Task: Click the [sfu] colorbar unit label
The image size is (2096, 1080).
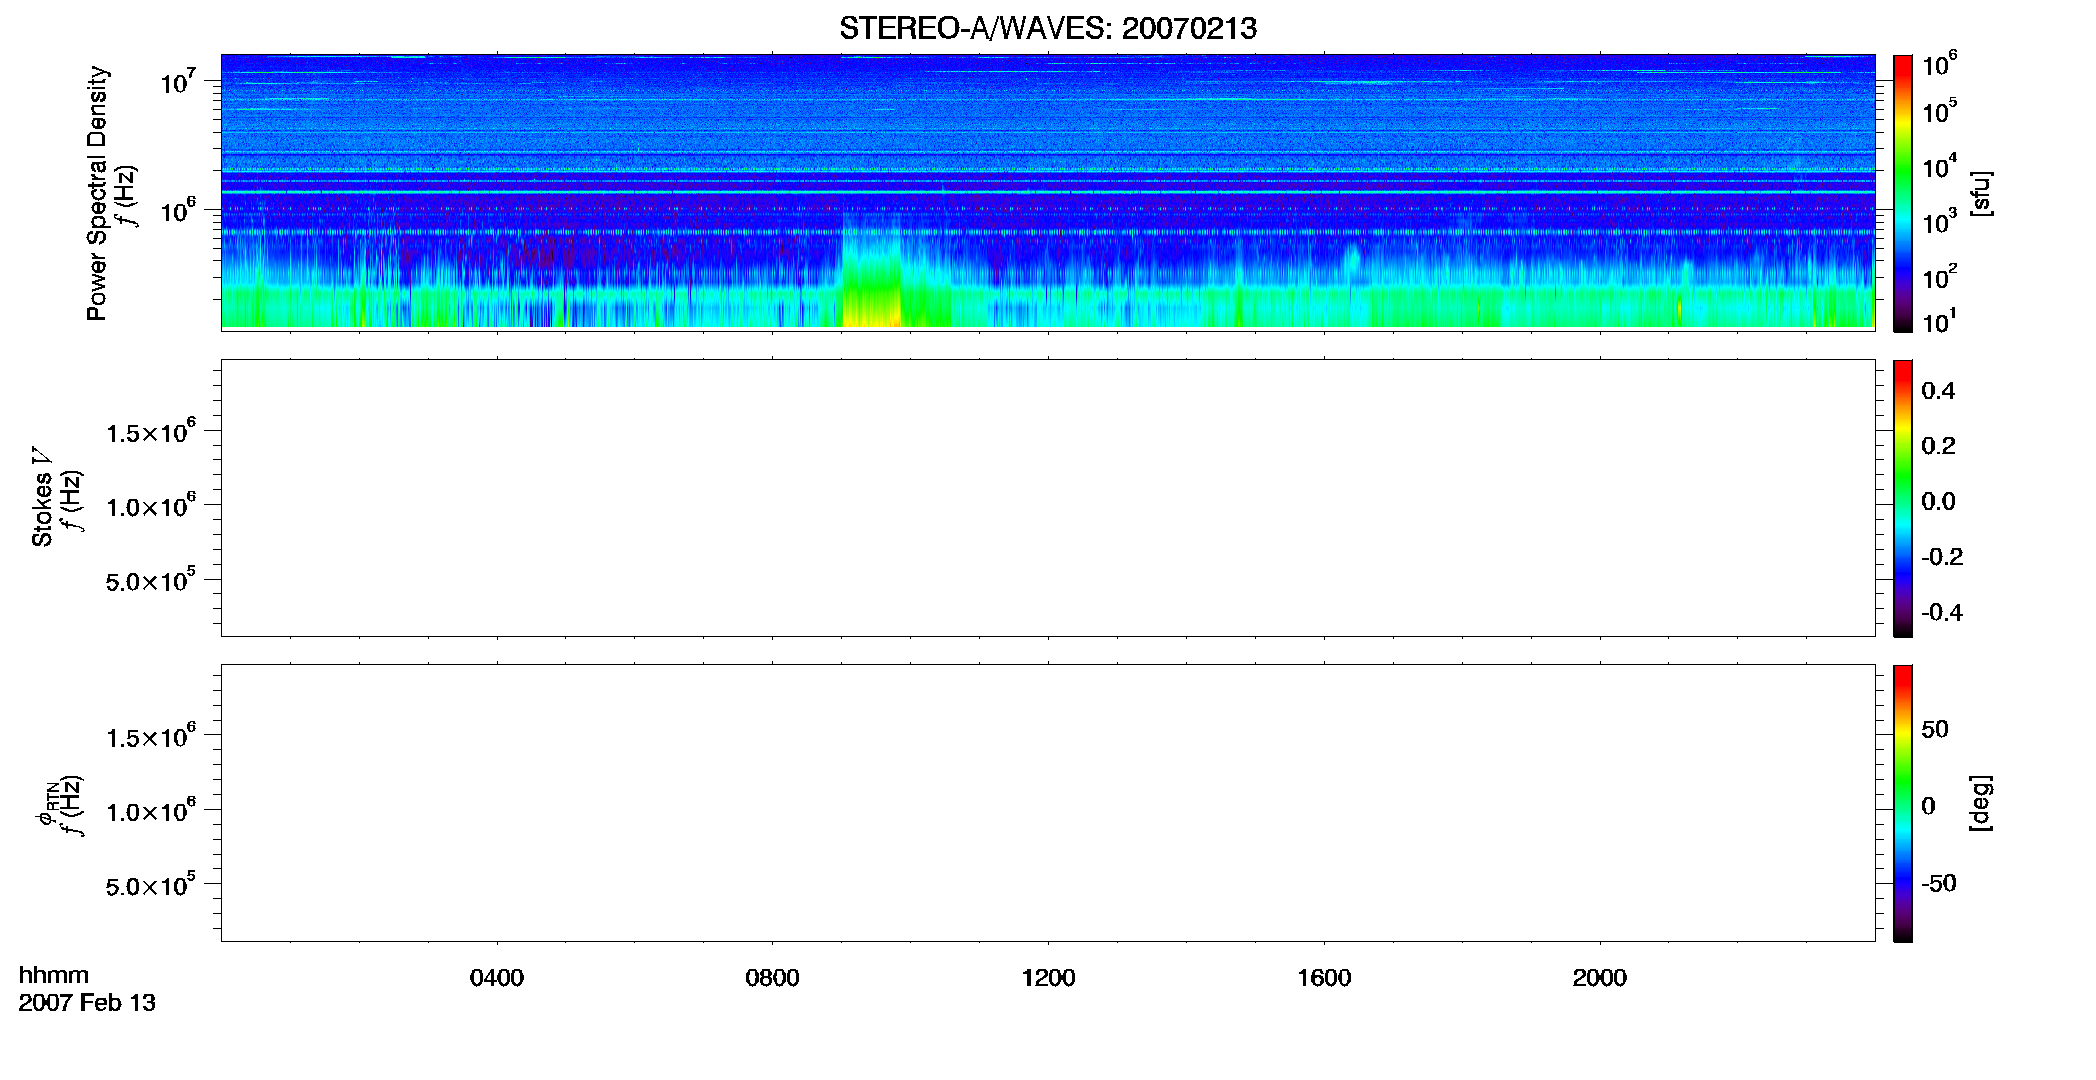Action: click(x=1981, y=193)
